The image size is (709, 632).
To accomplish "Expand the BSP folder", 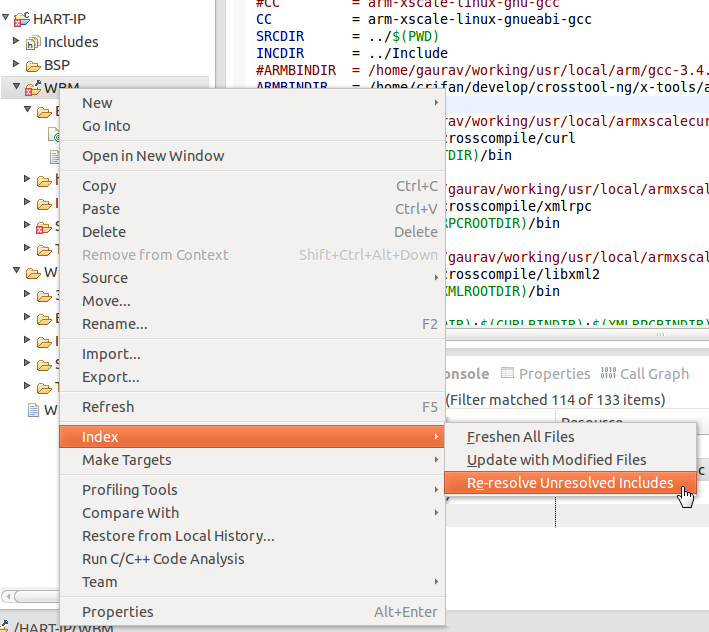I will (x=16, y=65).
